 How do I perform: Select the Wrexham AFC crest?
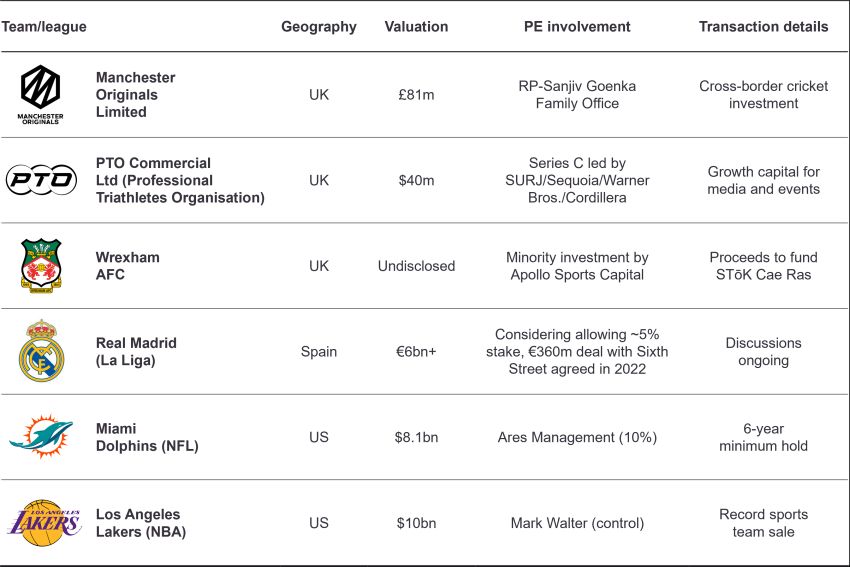[41, 265]
